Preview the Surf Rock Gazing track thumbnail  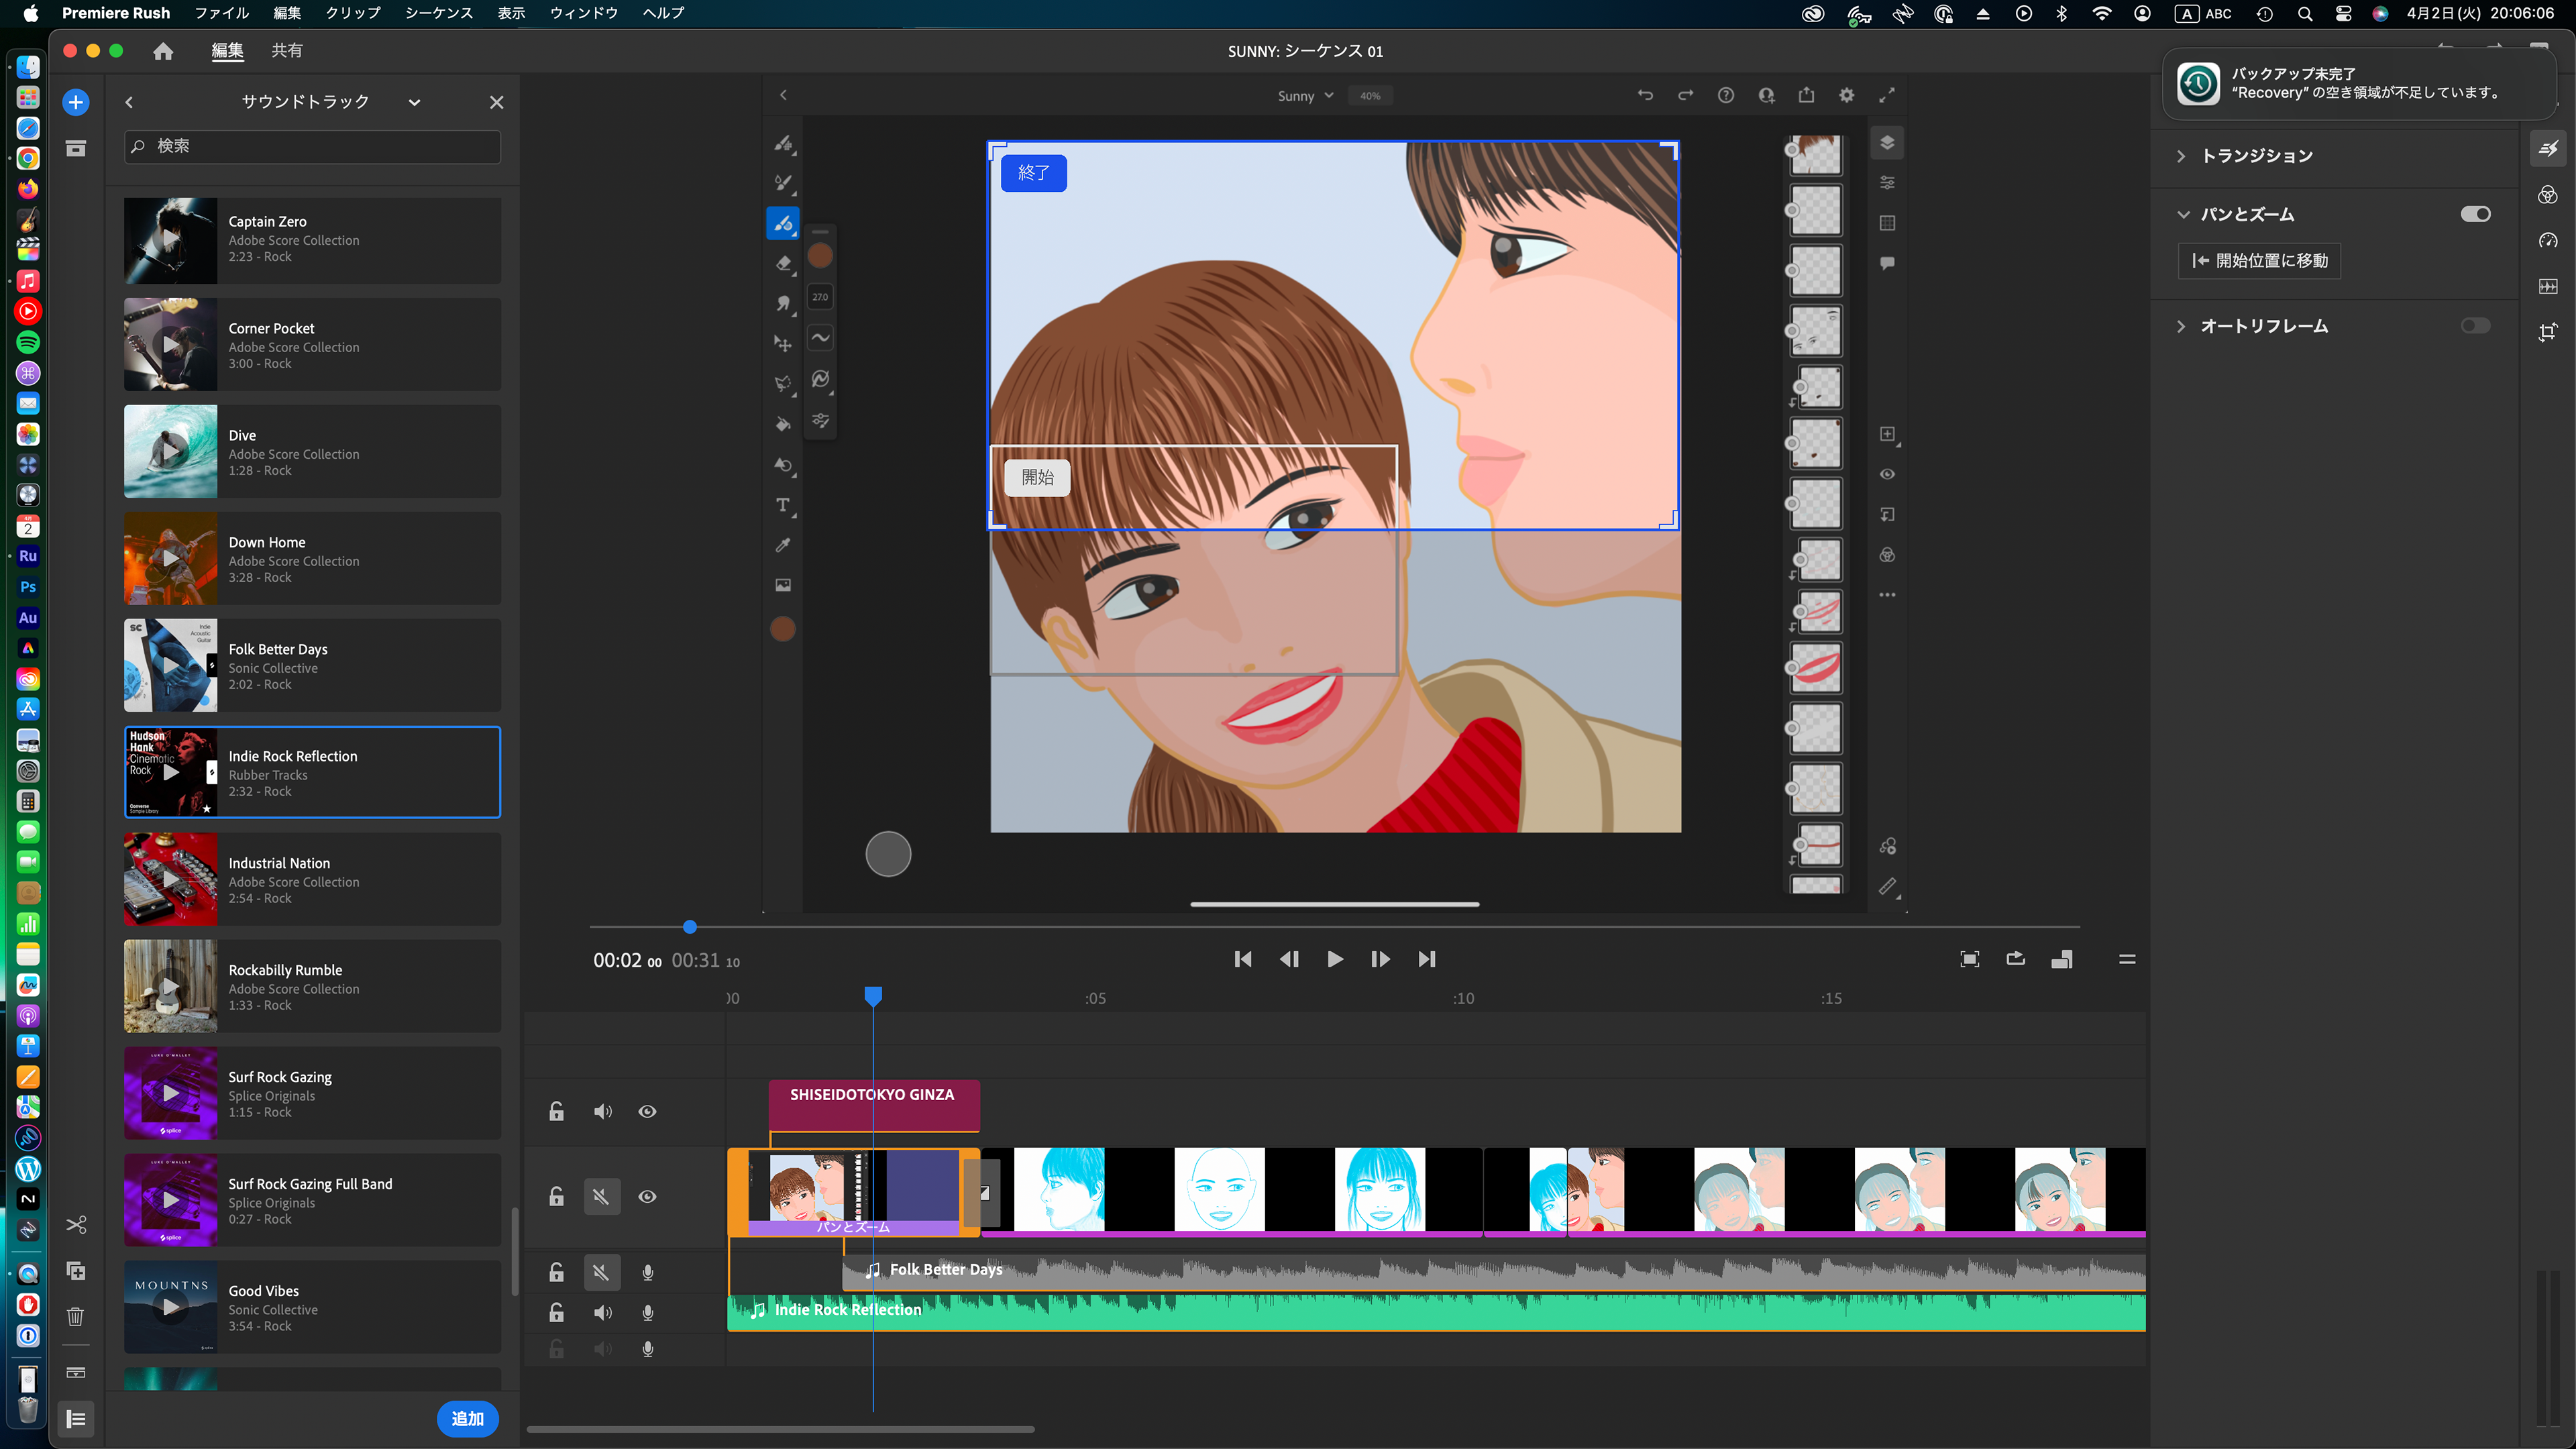point(170,1093)
